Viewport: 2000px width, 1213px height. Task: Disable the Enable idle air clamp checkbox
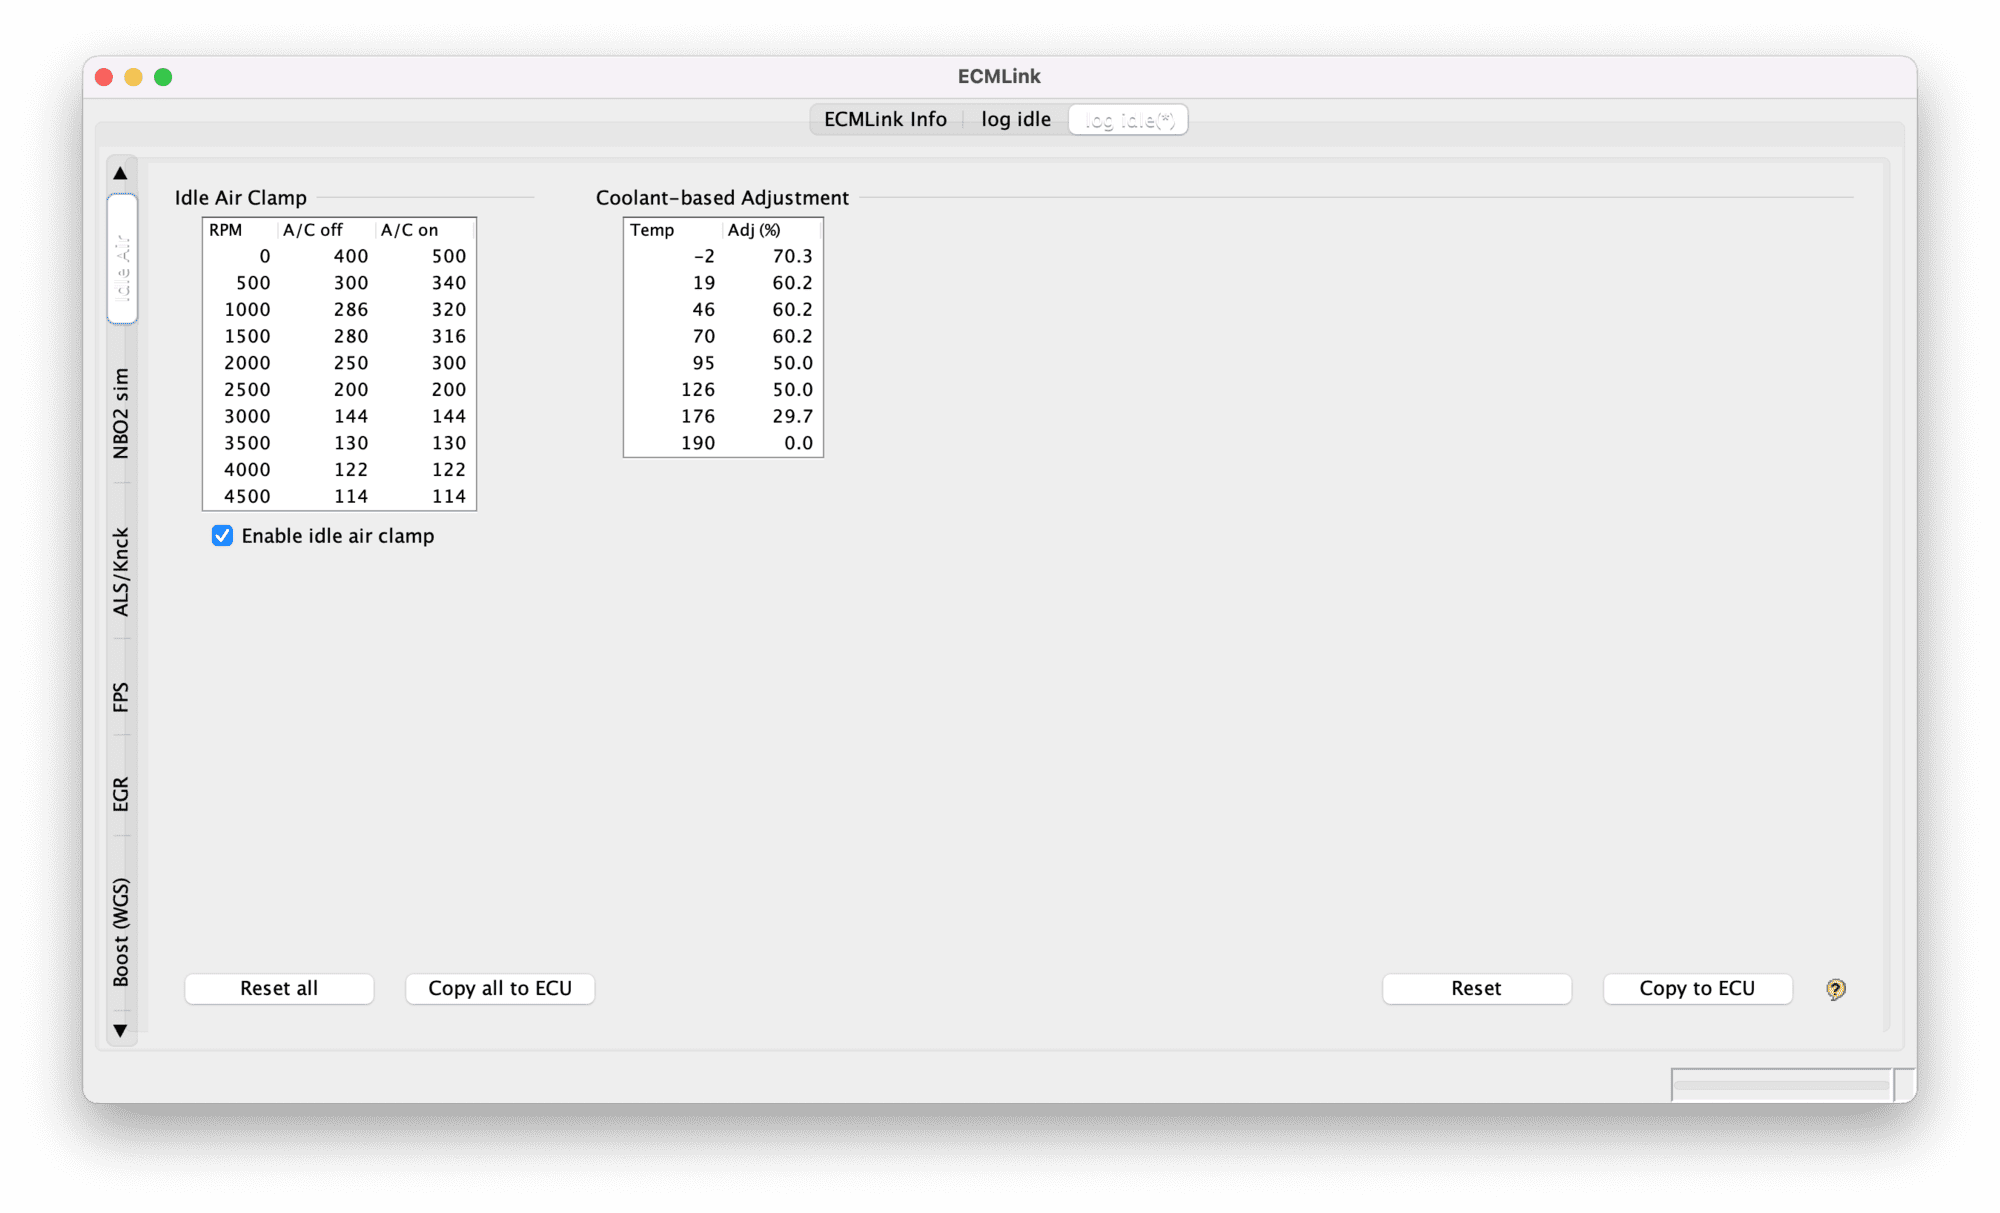pos(222,536)
